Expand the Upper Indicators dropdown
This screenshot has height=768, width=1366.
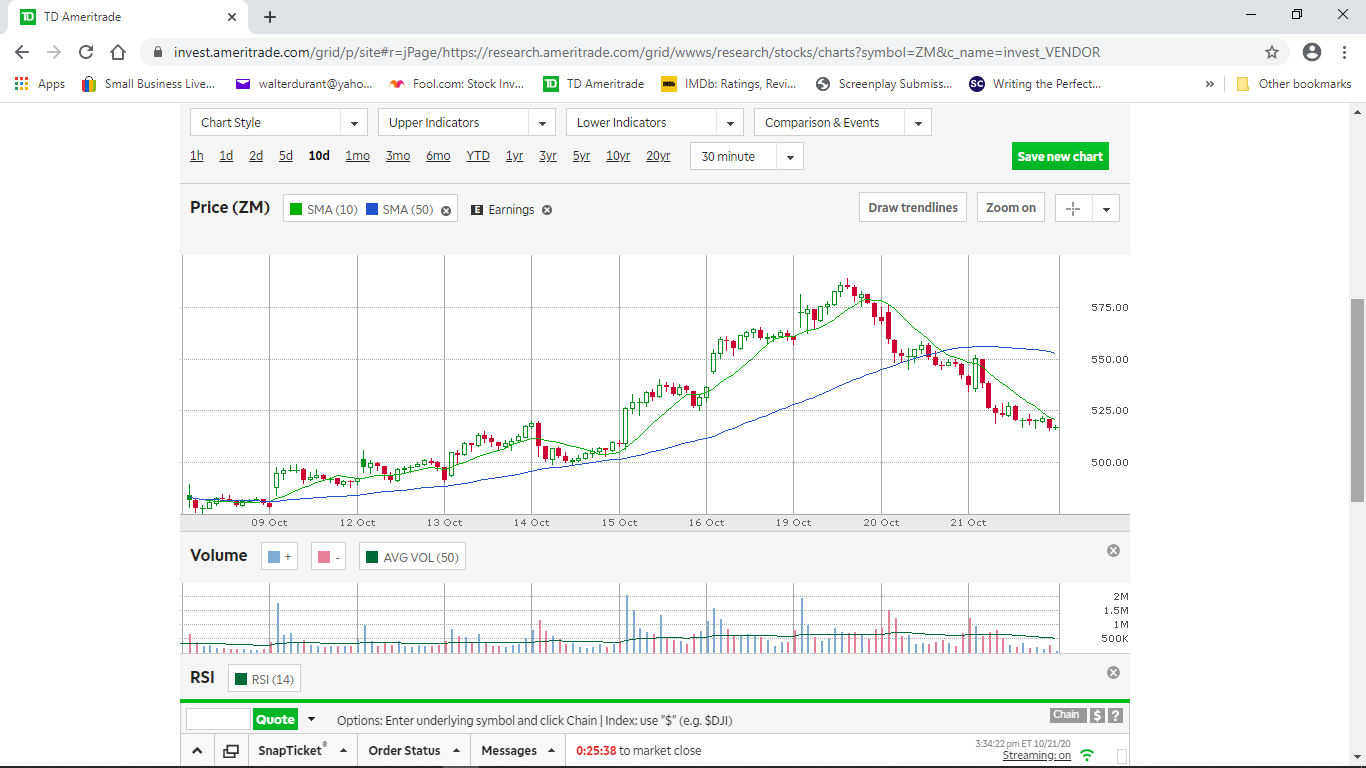(466, 123)
